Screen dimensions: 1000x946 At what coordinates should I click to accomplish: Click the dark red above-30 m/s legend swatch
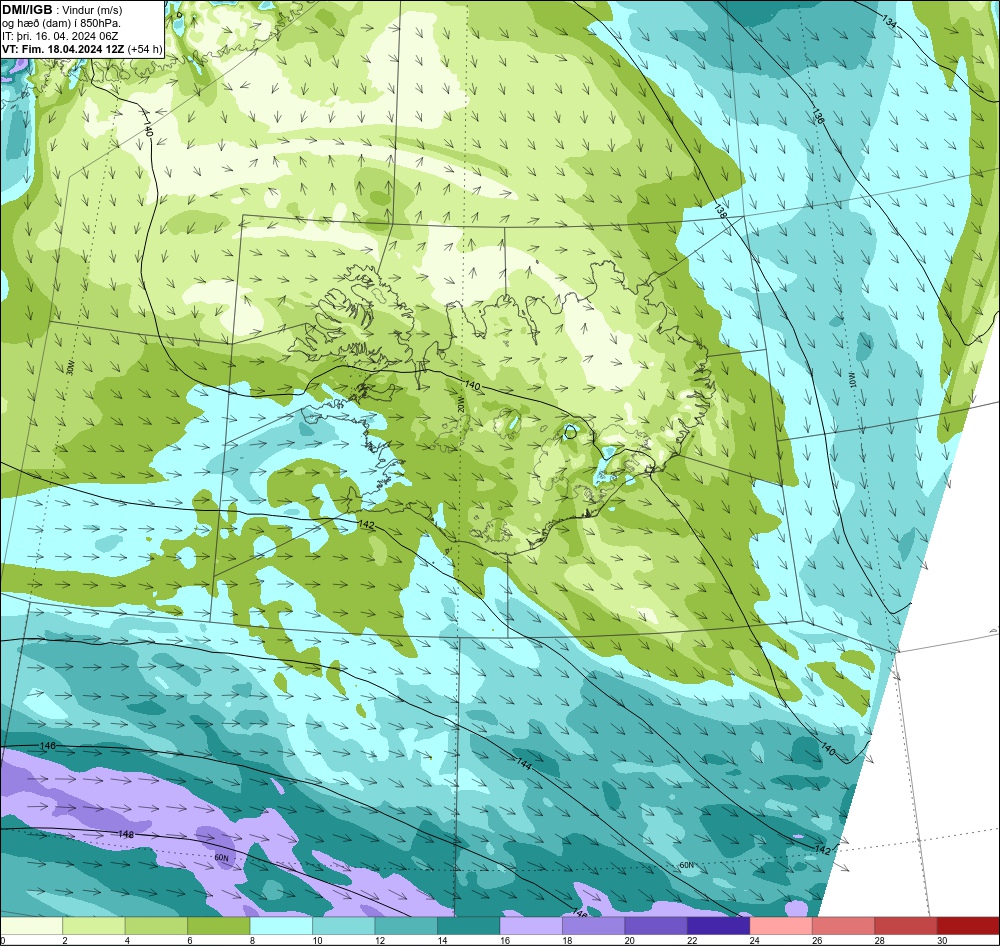pos(969,926)
